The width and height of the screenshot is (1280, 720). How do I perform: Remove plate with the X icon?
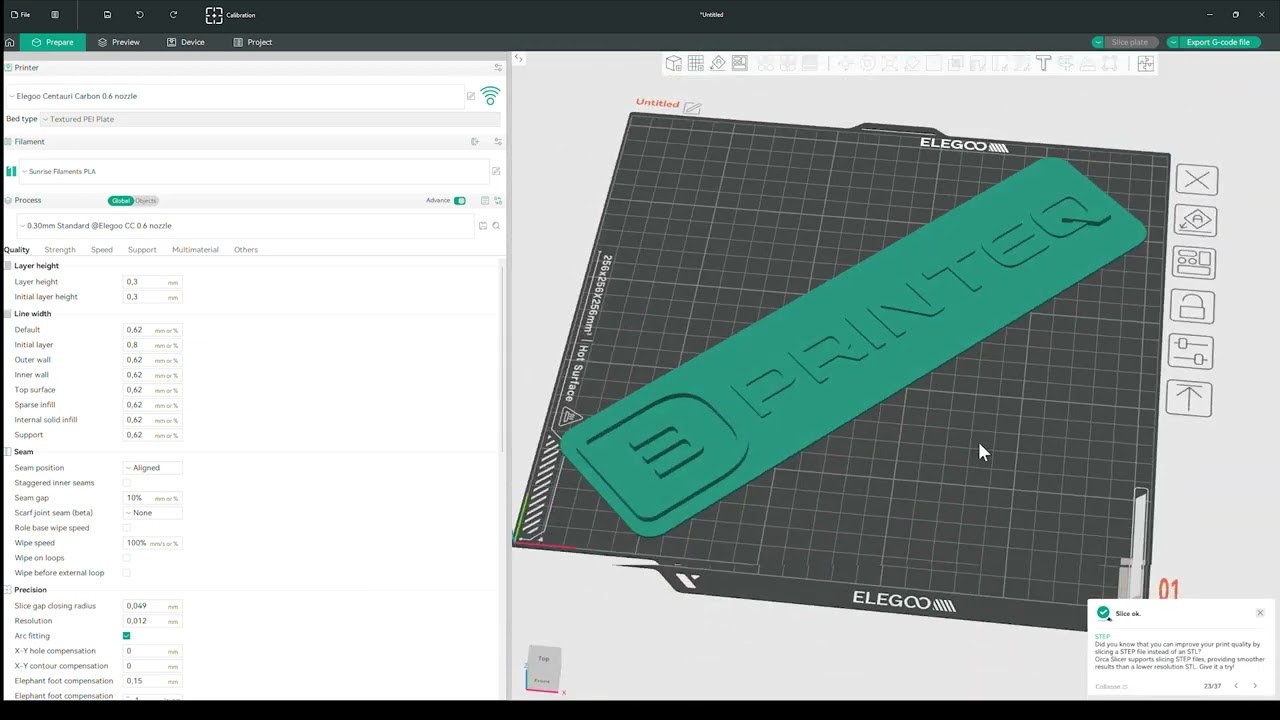[1197, 180]
